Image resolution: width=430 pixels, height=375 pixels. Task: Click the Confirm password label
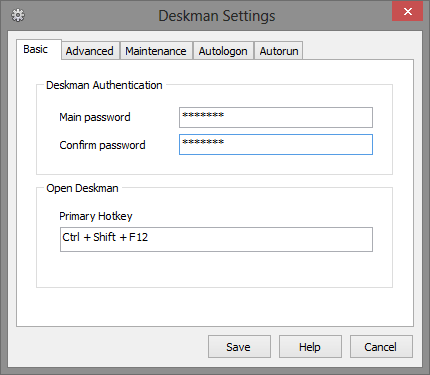(102, 145)
